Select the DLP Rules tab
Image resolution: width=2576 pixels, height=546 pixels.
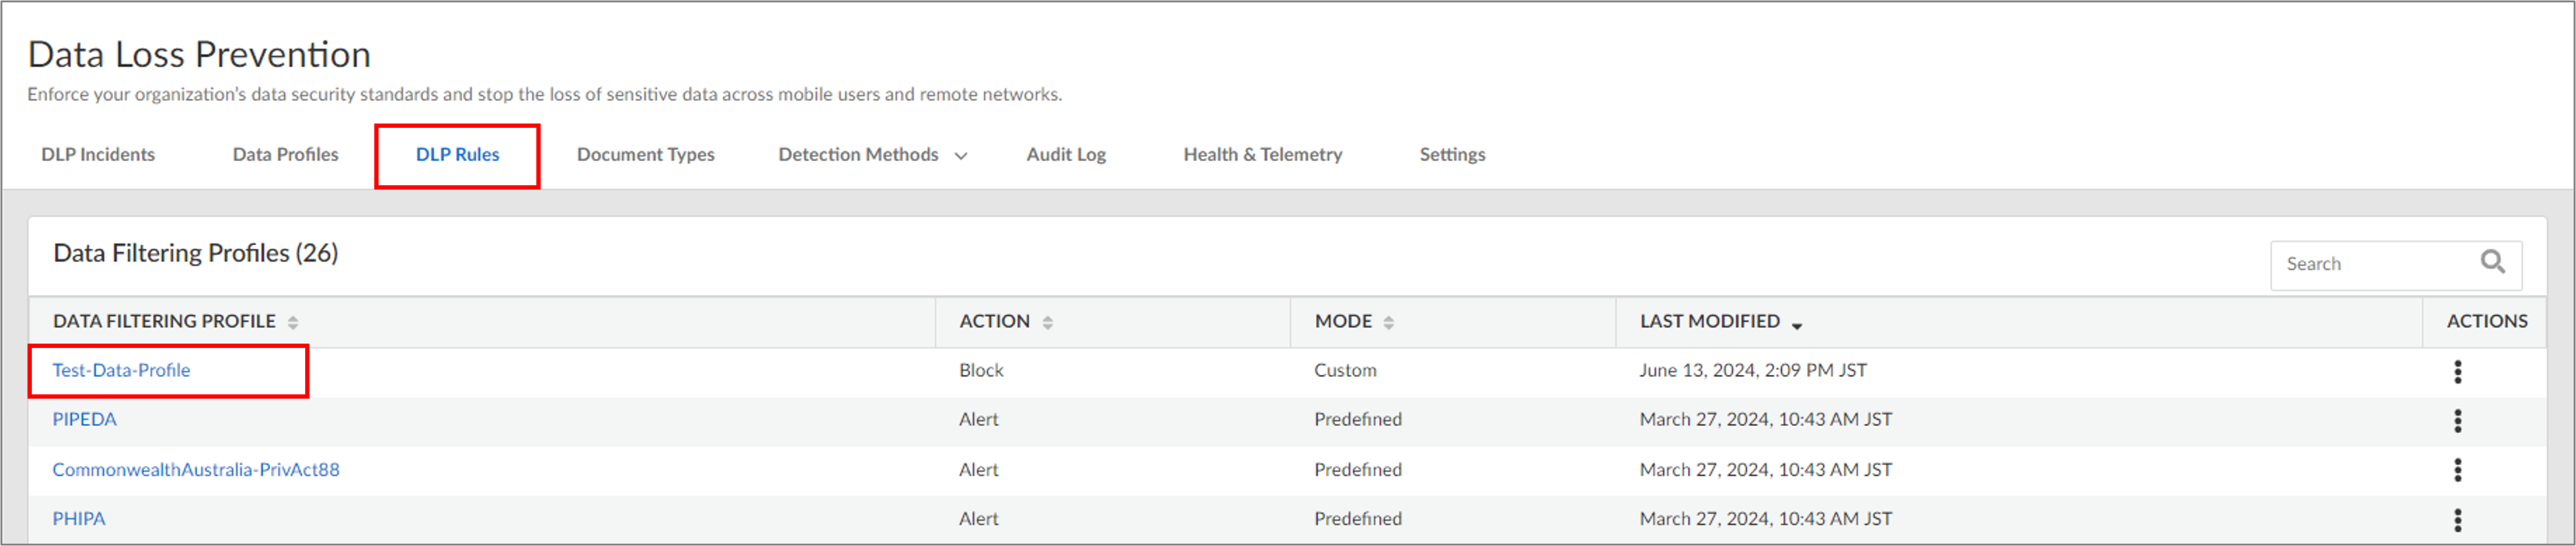coord(457,155)
